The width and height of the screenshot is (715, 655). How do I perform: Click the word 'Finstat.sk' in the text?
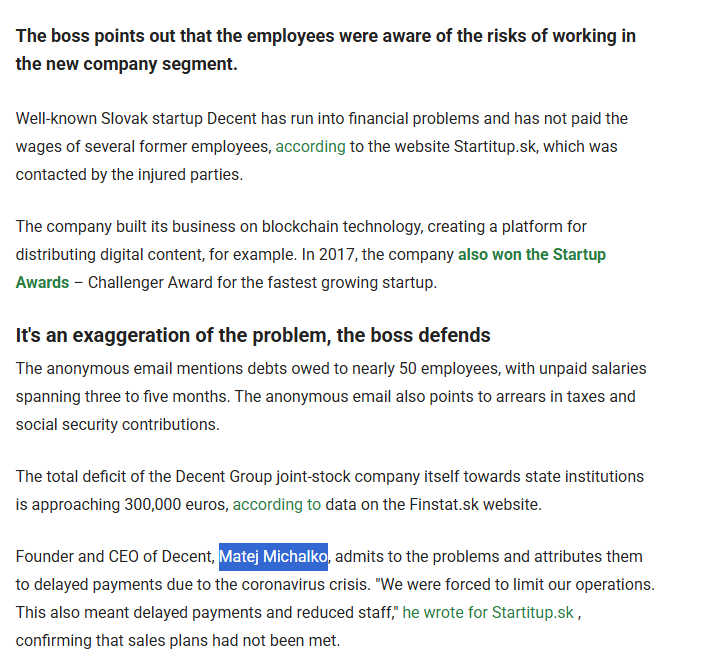coord(444,504)
